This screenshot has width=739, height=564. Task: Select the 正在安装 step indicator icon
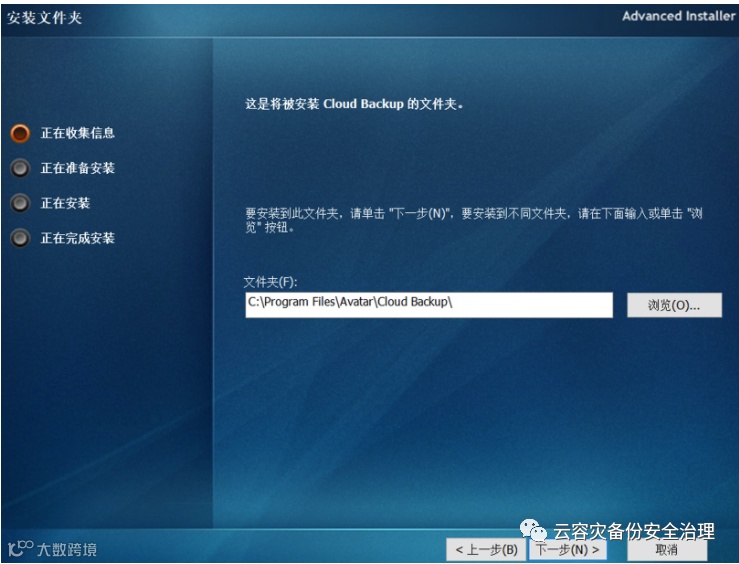20,203
